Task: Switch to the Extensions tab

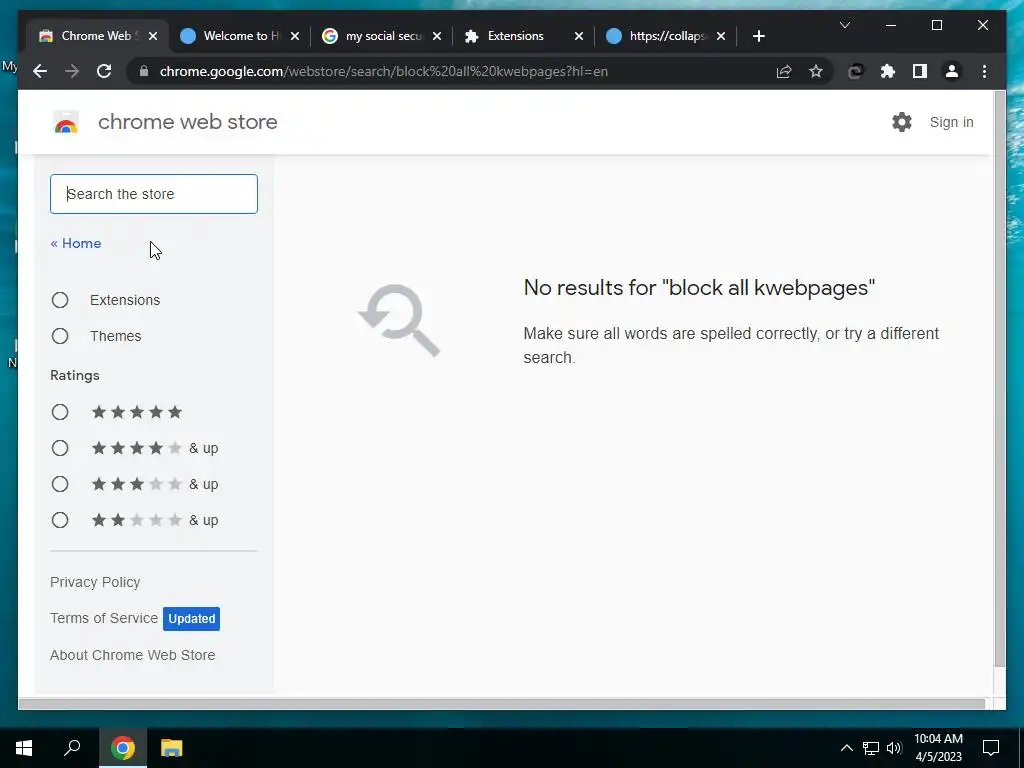Action: coord(524,36)
